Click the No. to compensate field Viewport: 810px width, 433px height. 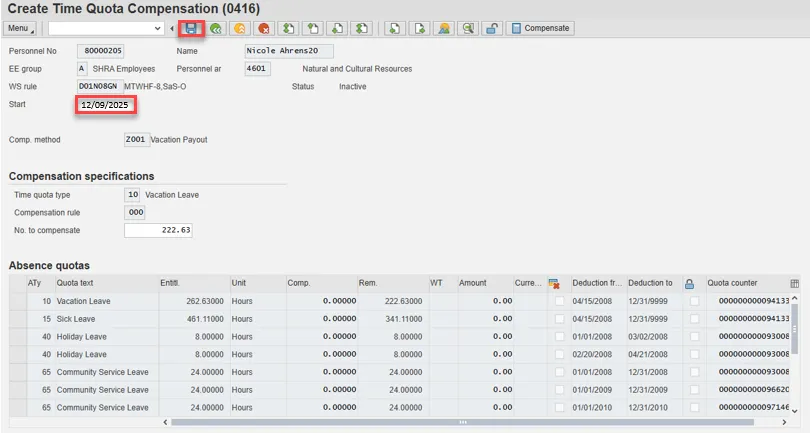tap(158, 230)
